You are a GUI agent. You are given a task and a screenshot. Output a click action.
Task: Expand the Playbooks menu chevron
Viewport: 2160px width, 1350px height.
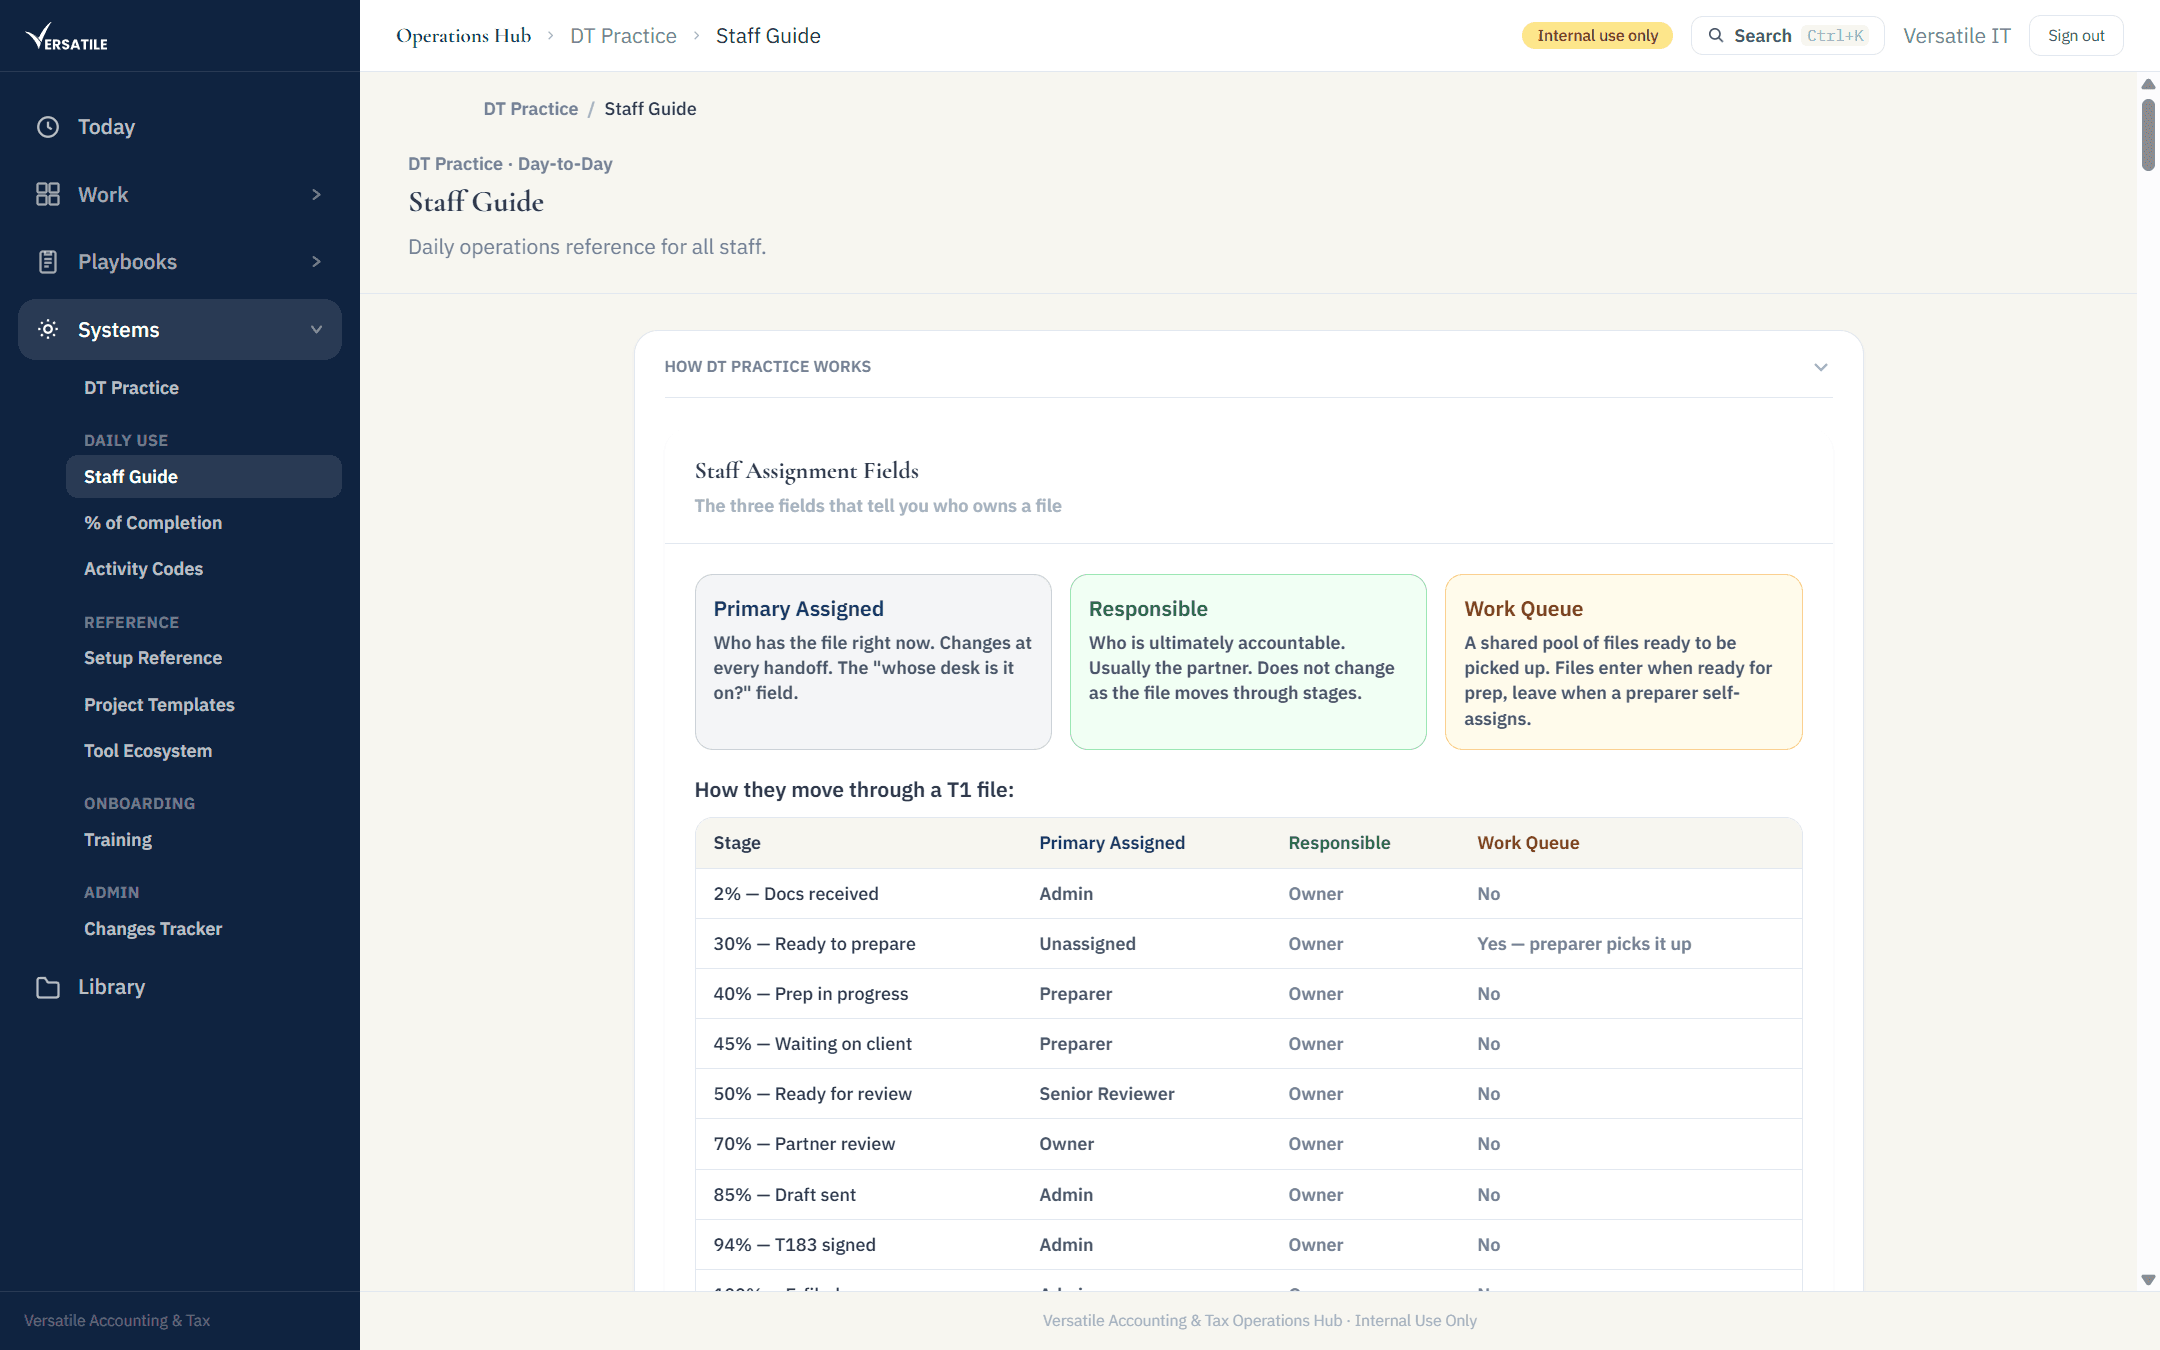(x=316, y=262)
